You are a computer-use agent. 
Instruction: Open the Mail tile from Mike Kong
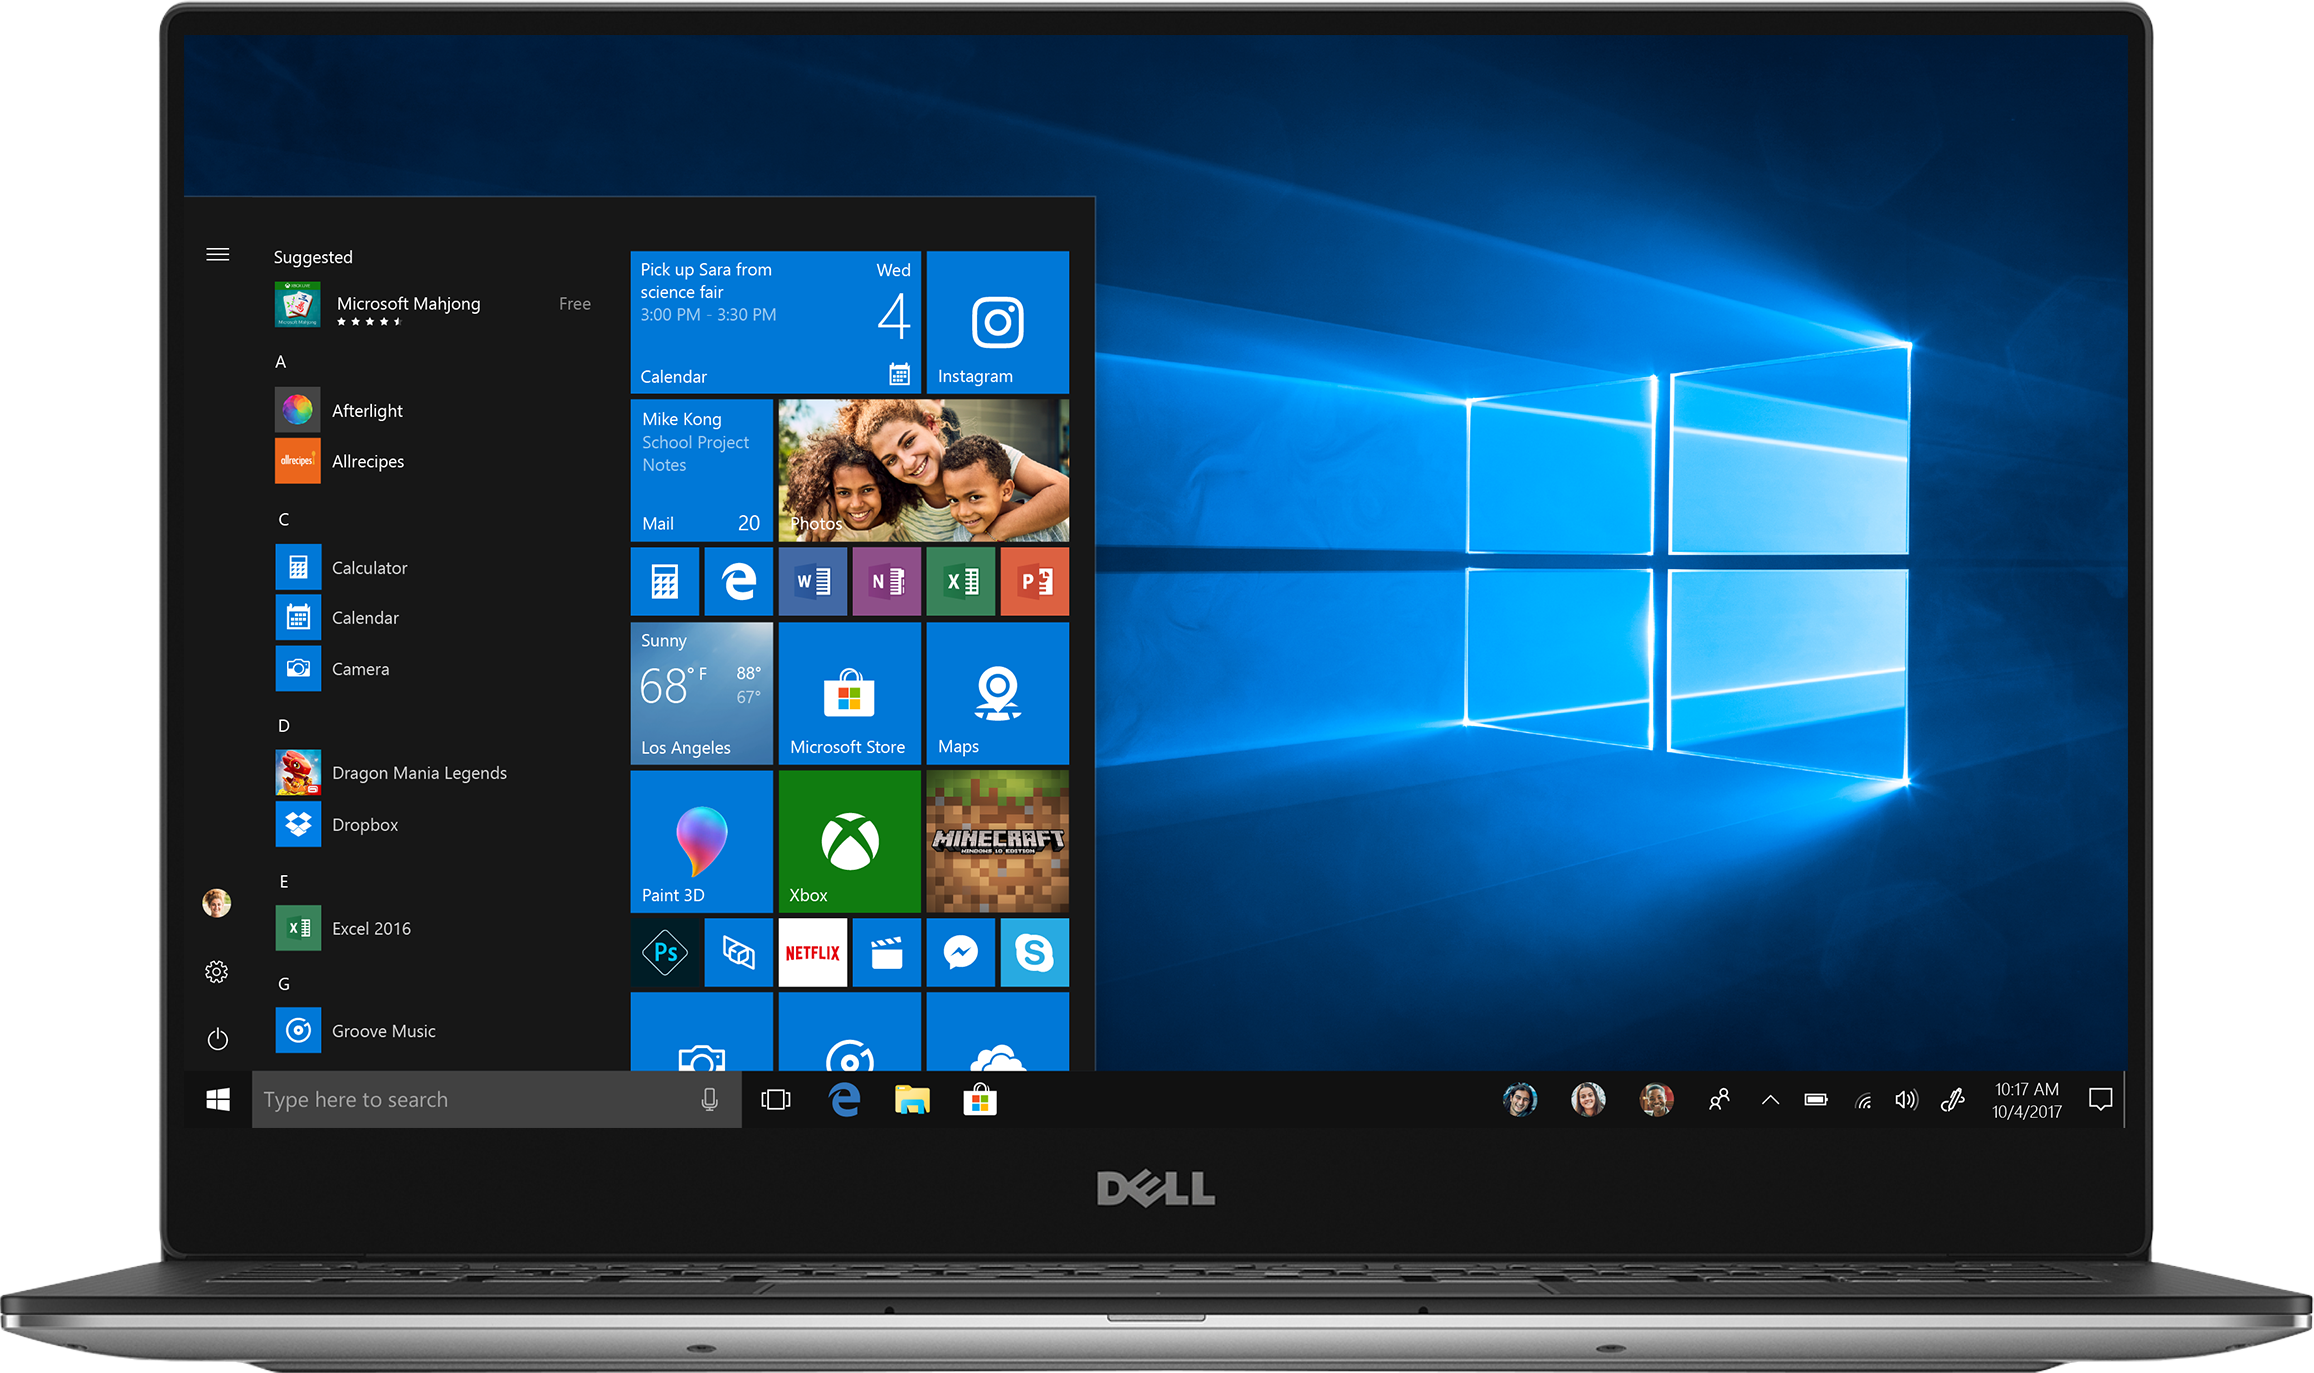701,470
